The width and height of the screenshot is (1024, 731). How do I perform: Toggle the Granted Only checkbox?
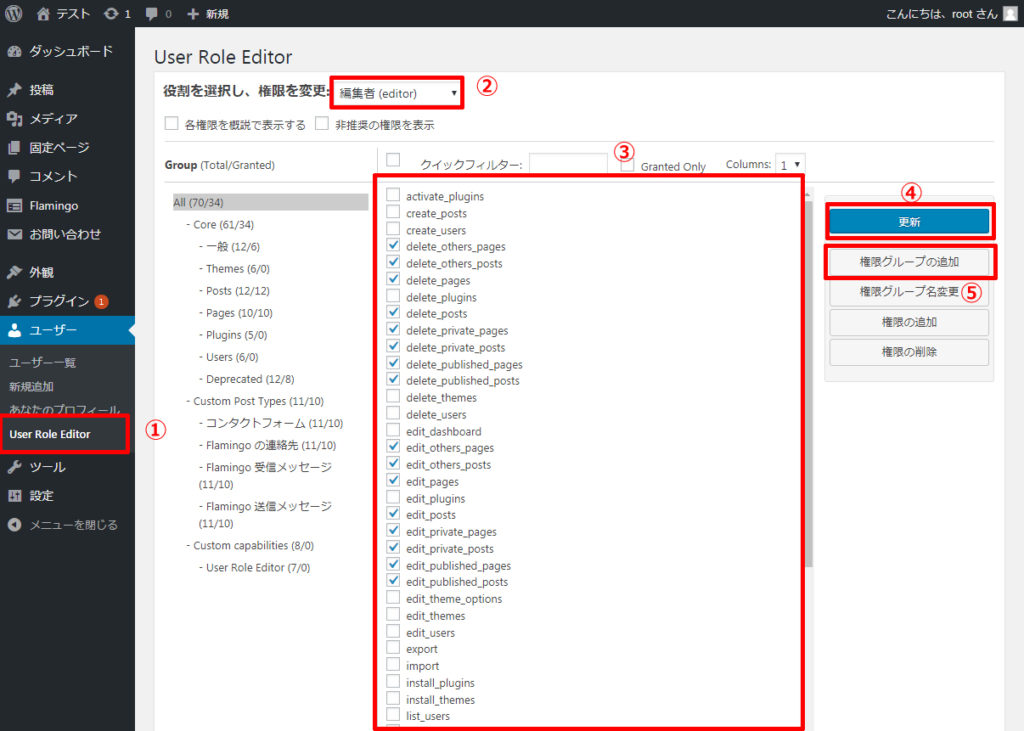click(x=627, y=165)
